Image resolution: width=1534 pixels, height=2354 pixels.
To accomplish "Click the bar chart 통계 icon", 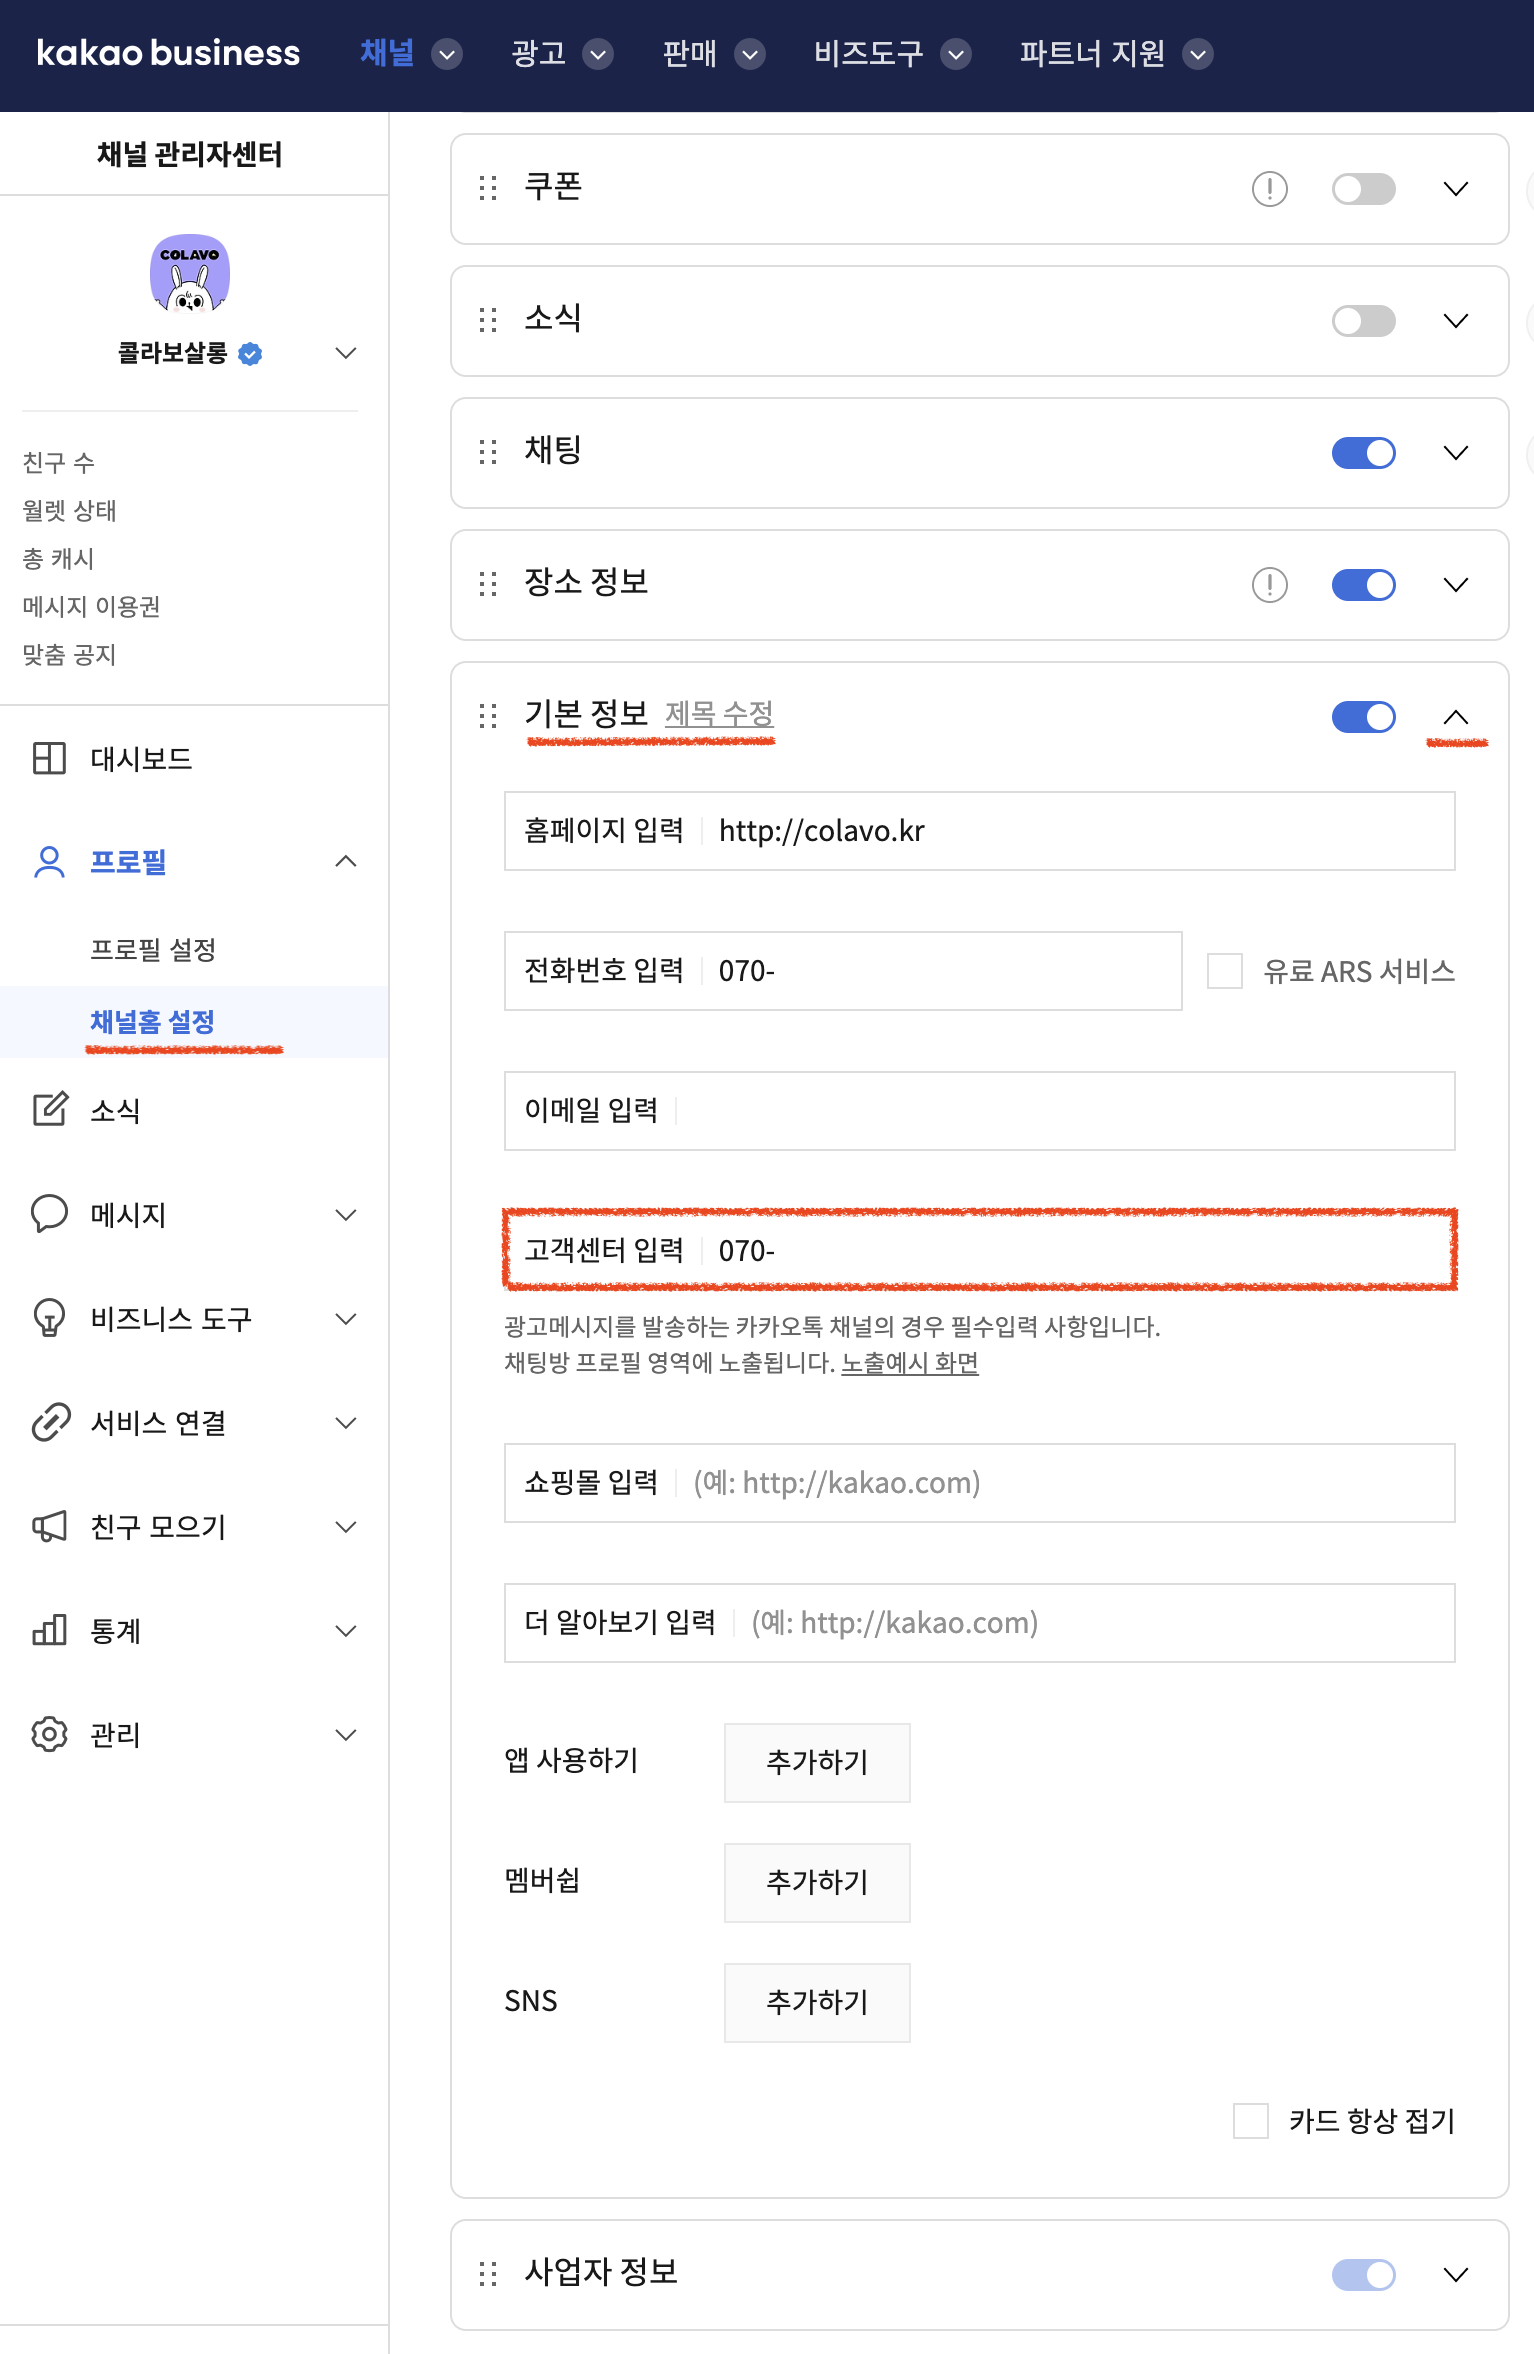I will (x=49, y=1630).
